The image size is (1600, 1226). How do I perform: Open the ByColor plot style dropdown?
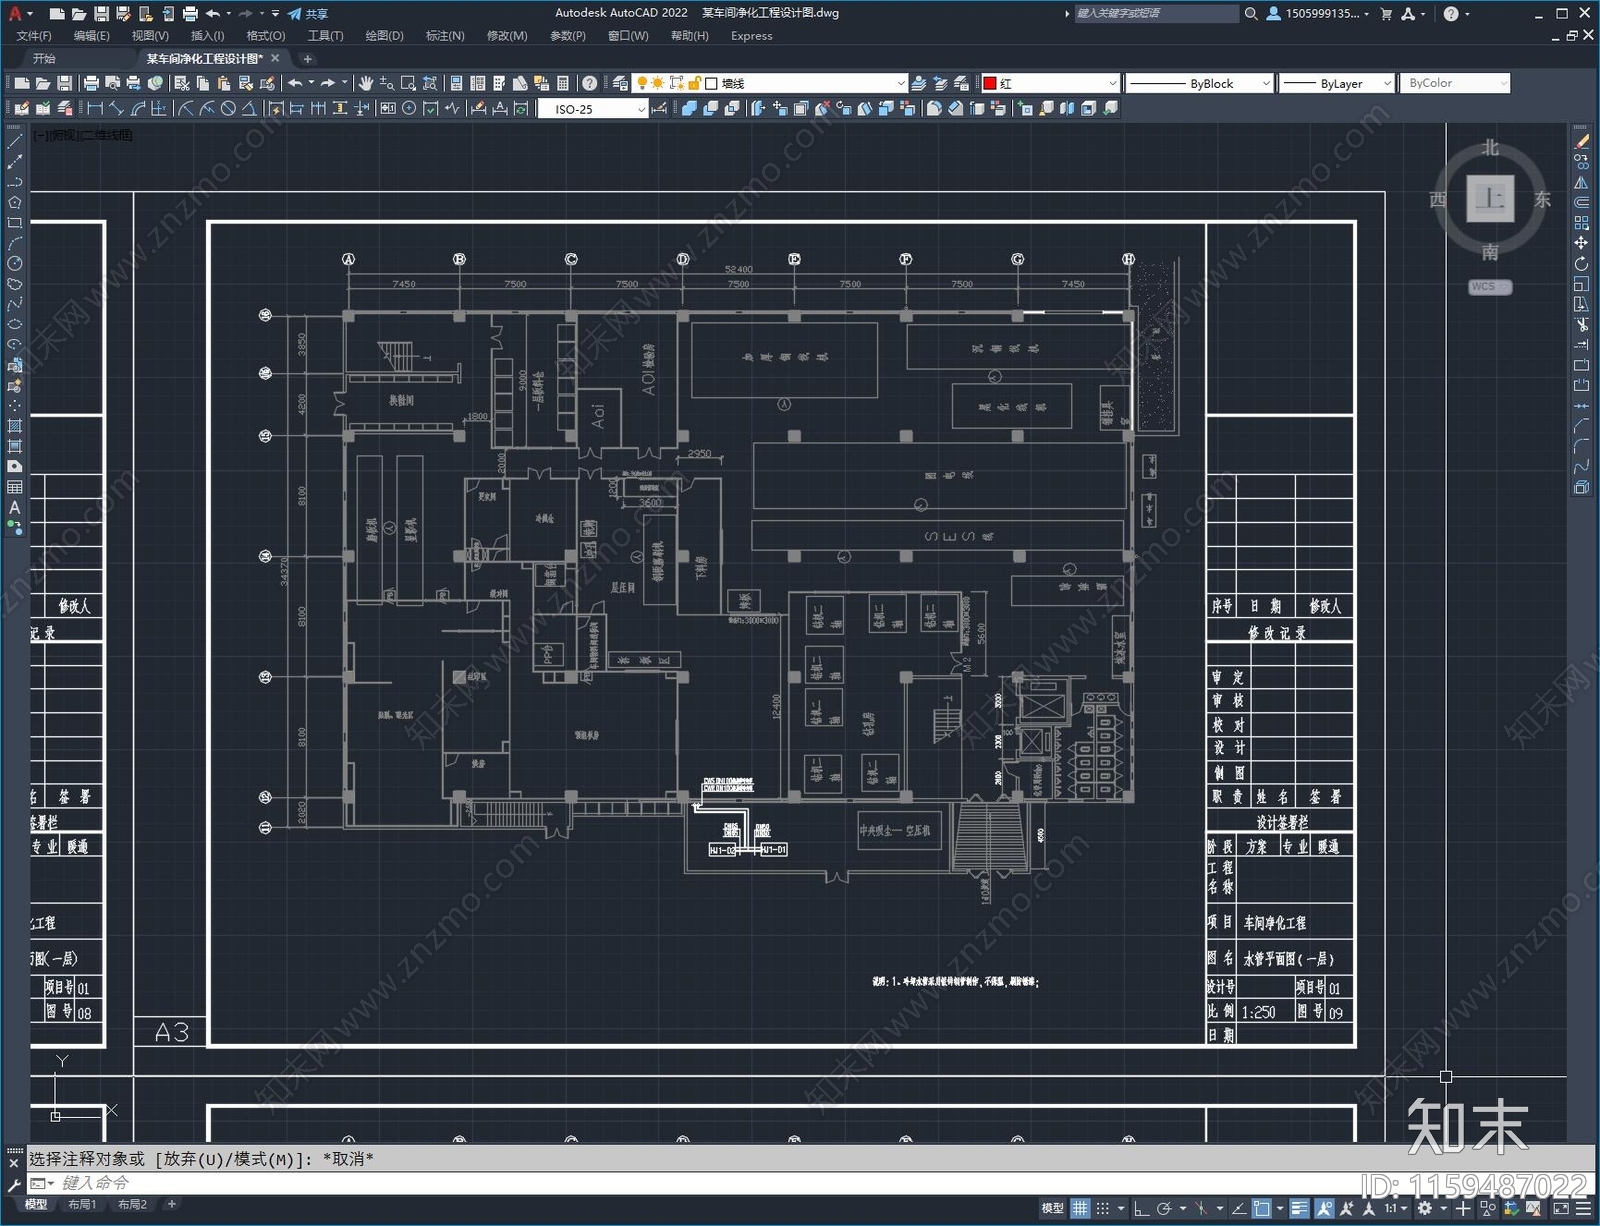pyautogui.click(x=1455, y=83)
